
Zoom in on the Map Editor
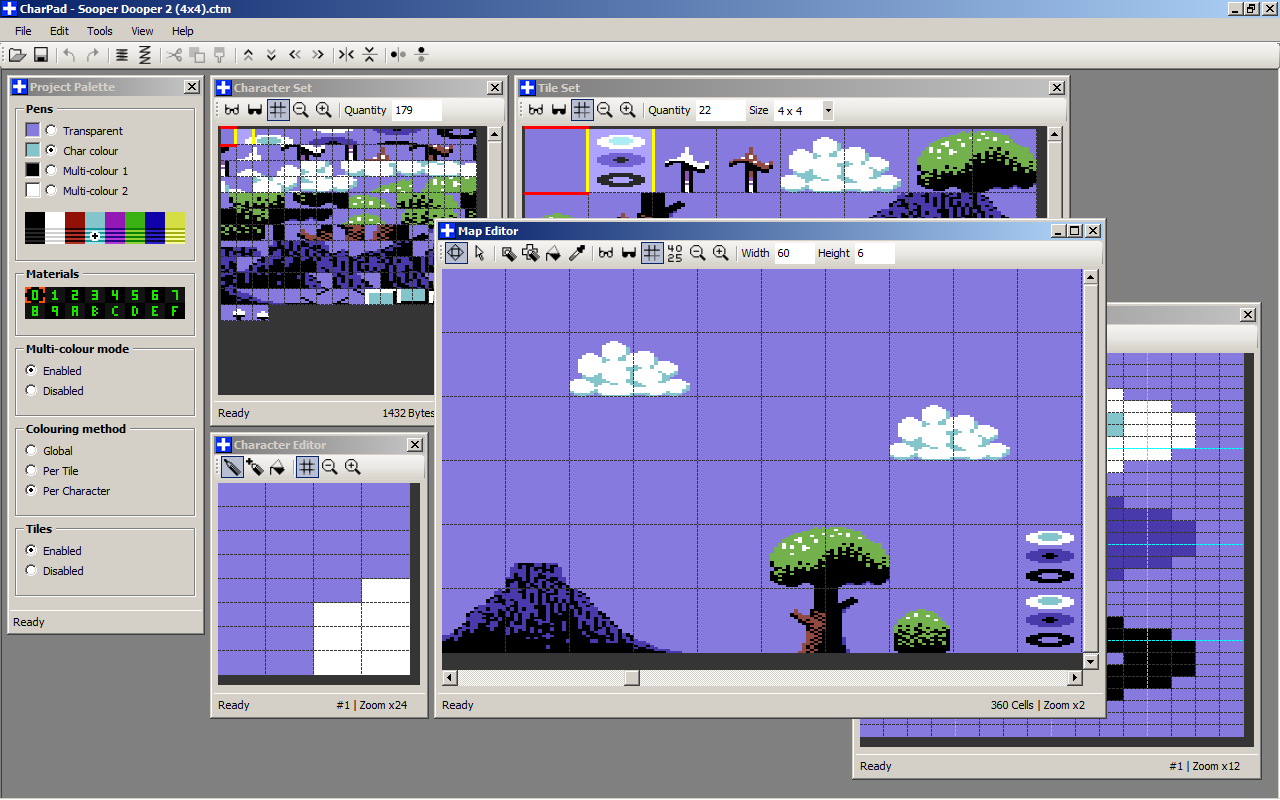720,253
